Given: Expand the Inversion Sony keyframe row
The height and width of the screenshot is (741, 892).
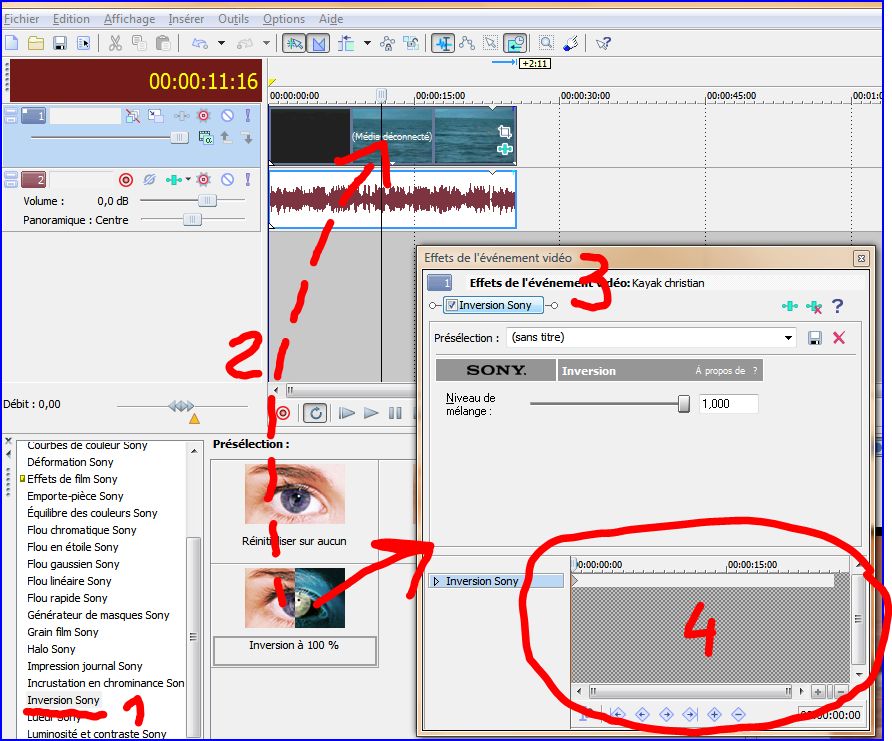Looking at the screenshot, I should (x=436, y=581).
